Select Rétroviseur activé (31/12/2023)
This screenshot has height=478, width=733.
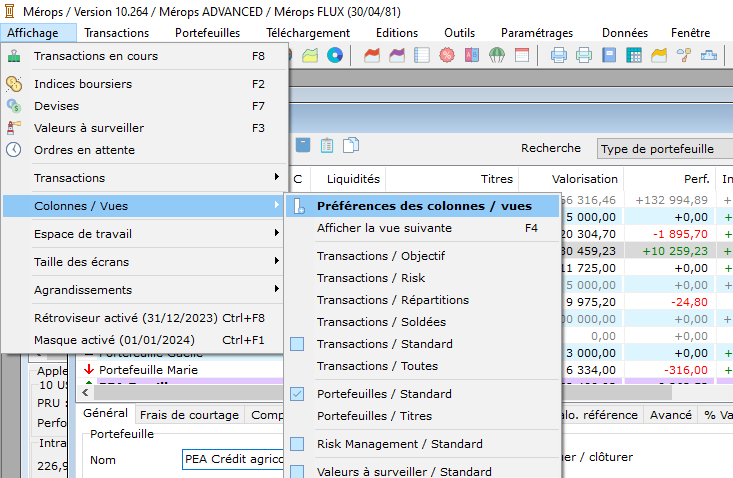144,318
